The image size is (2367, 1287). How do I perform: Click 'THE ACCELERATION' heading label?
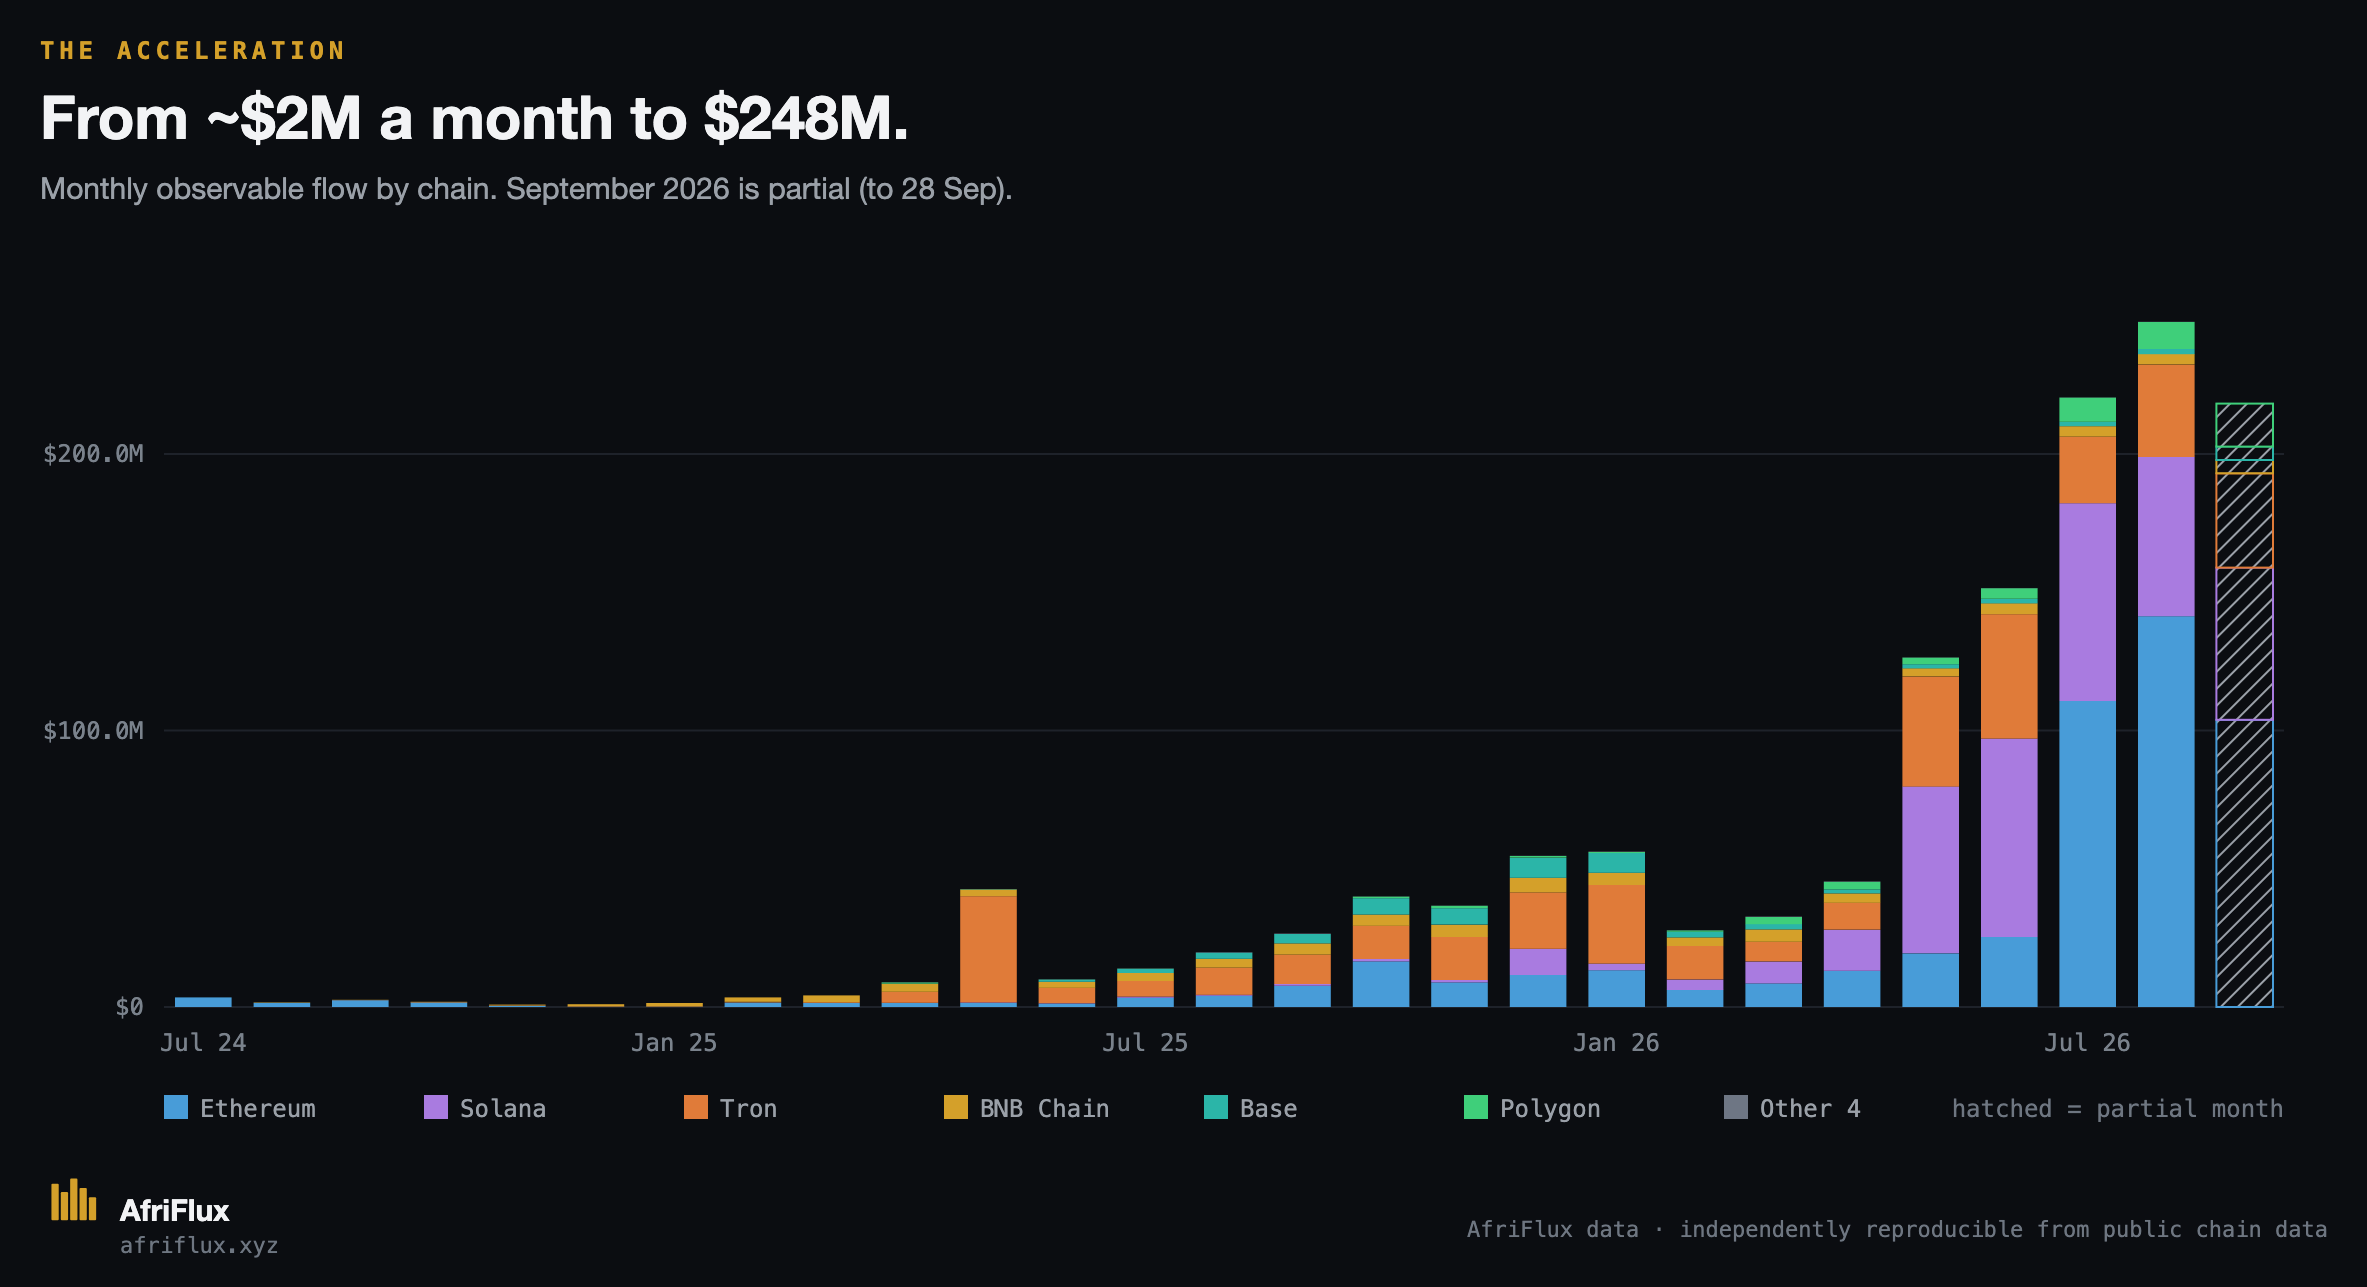pyautogui.click(x=193, y=50)
